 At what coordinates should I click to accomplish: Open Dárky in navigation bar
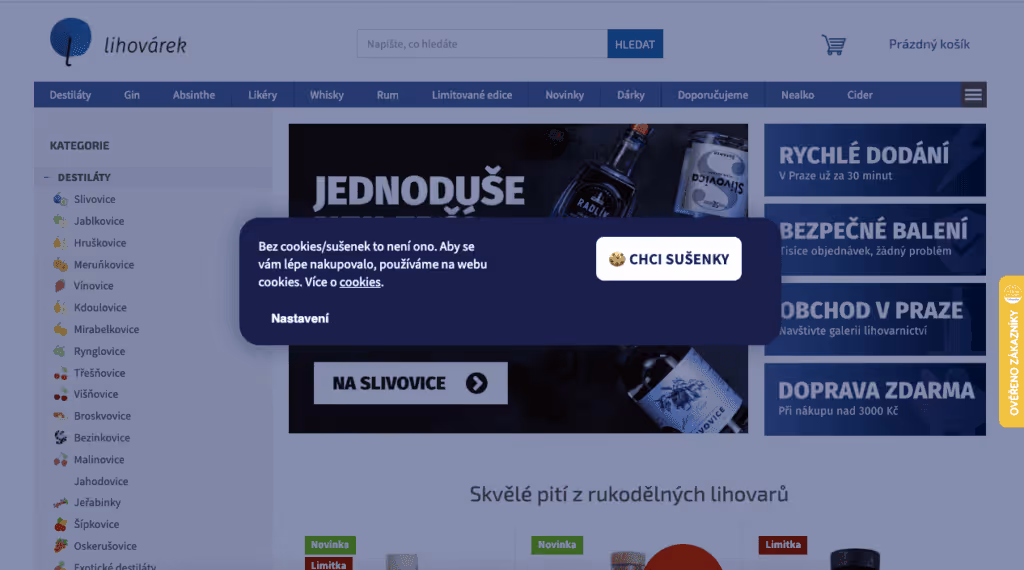click(x=631, y=95)
